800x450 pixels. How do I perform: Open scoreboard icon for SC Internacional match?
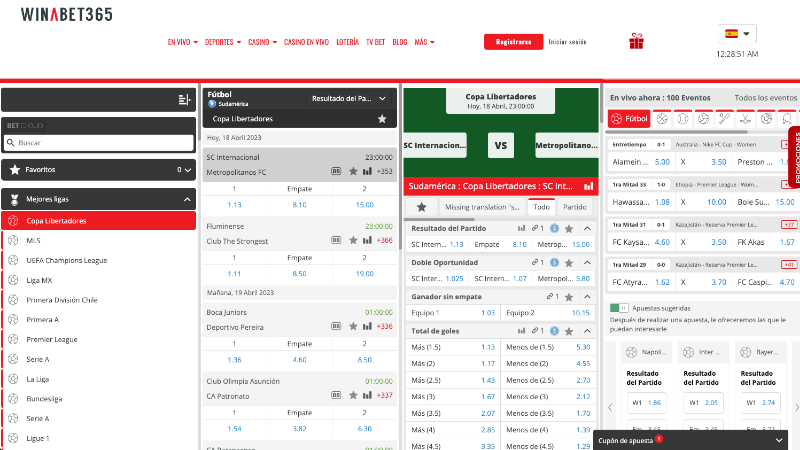click(x=336, y=171)
